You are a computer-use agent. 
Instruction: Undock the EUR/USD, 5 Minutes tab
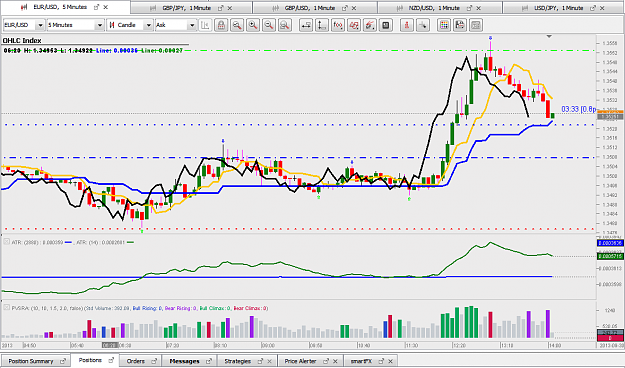click(x=96, y=7)
